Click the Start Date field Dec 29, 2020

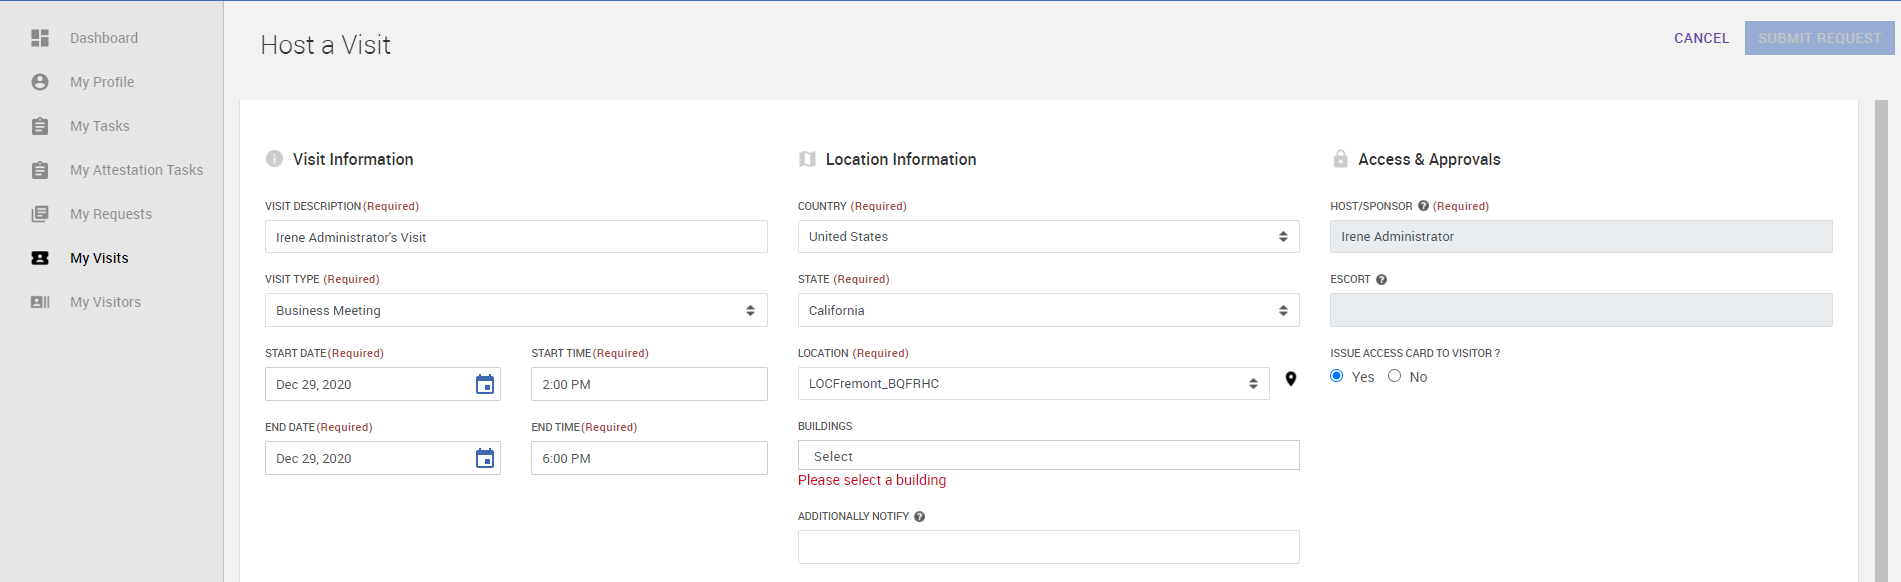[x=383, y=384]
